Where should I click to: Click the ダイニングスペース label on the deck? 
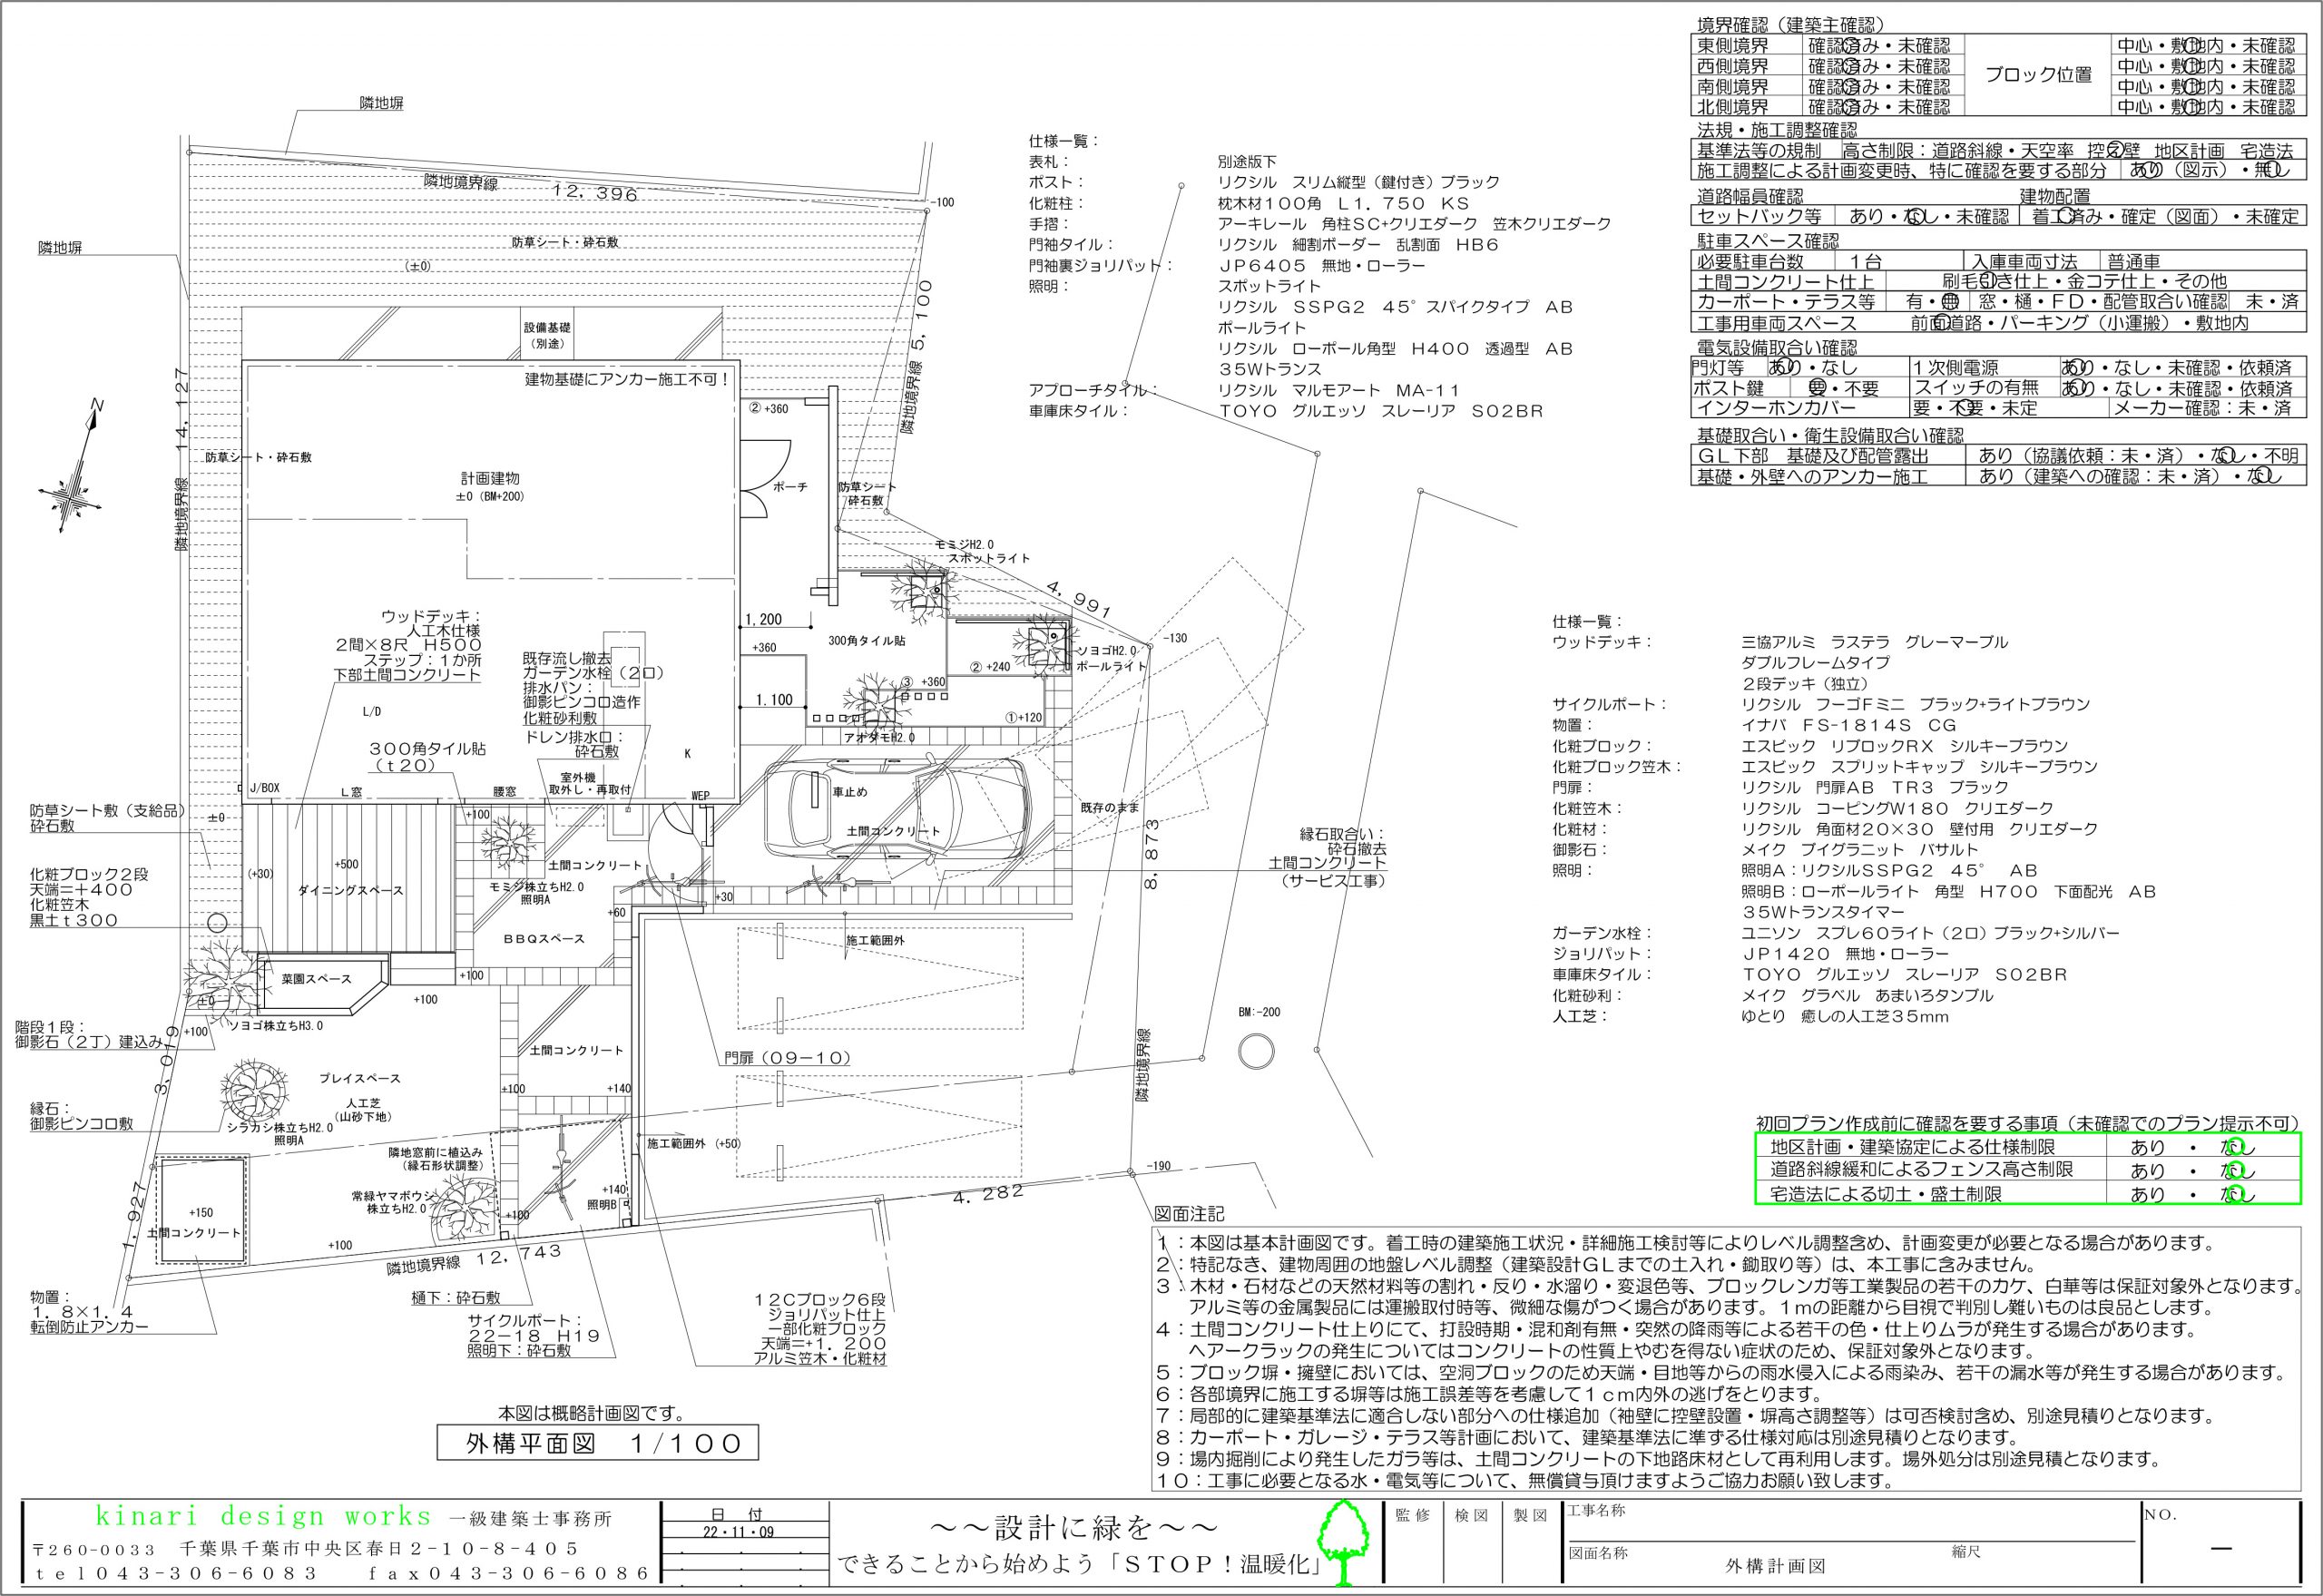(x=350, y=890)
